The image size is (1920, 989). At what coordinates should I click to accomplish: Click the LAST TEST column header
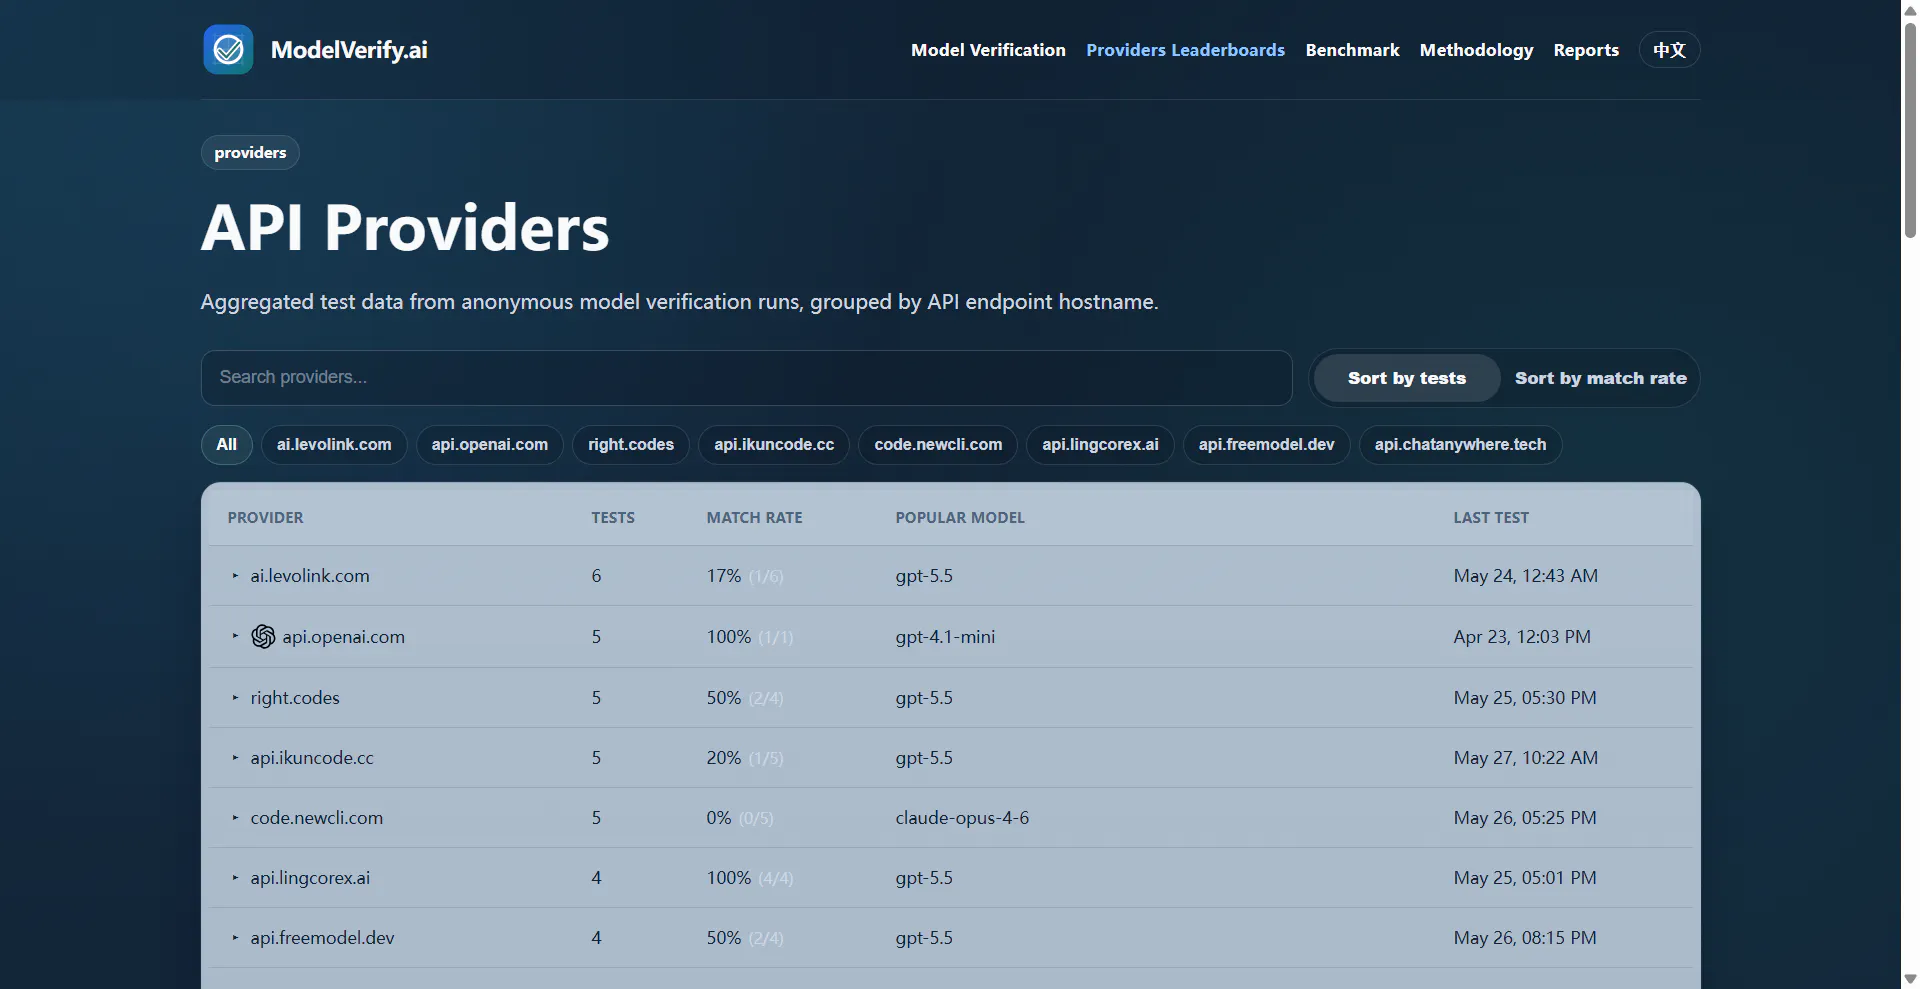1491,518
